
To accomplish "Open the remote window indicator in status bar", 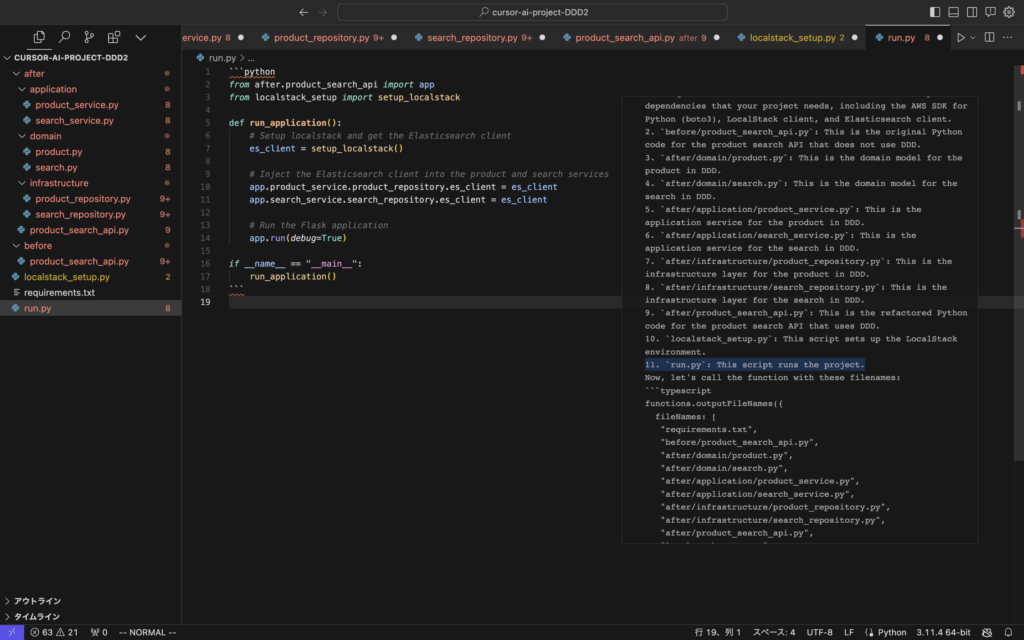I will pos(12,632).
